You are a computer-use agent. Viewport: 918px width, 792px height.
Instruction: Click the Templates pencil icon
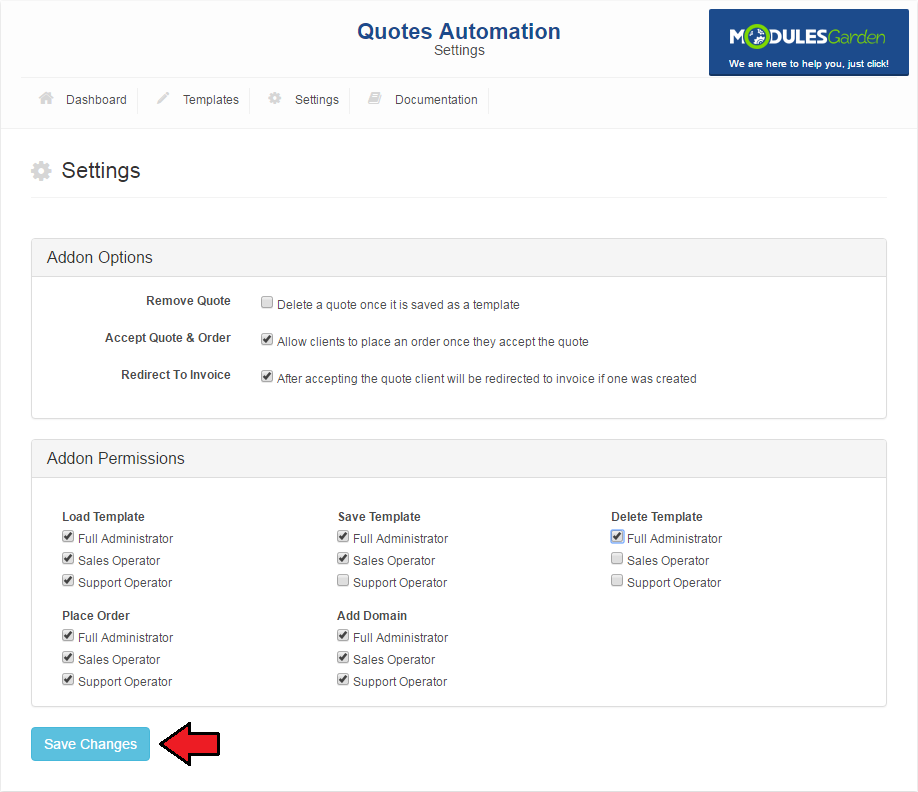pos(163,98)
